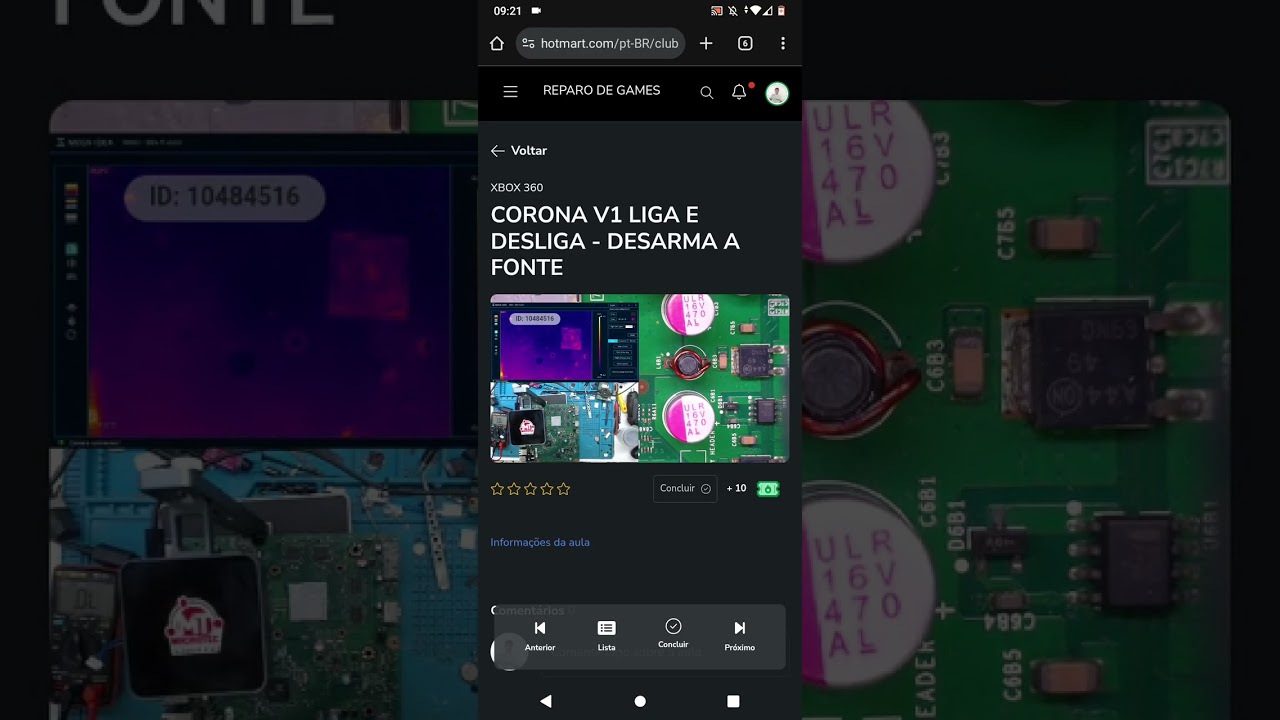Open the hamburger menu next to REPARO DE GAMES

(x=510, y=91)
